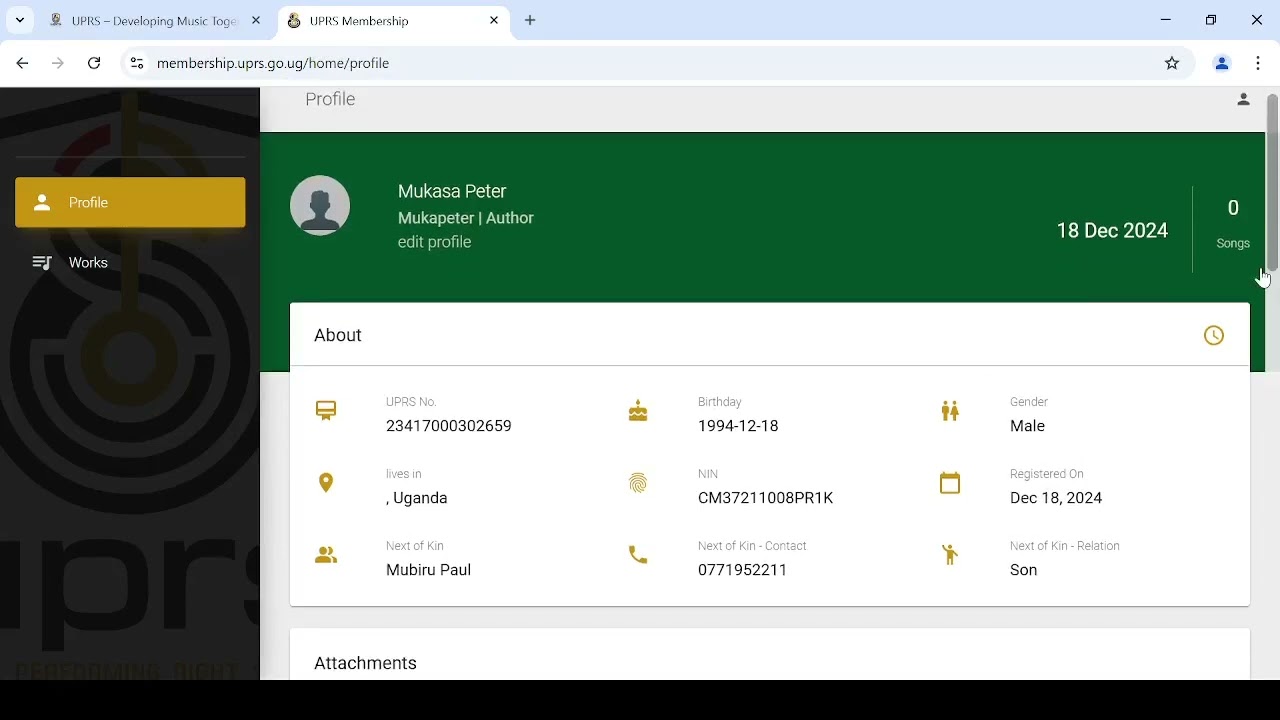This screenshot has height=720, width=1280.
Task: Click the 0 Songs counter
Action: (x=1233, y=224)
